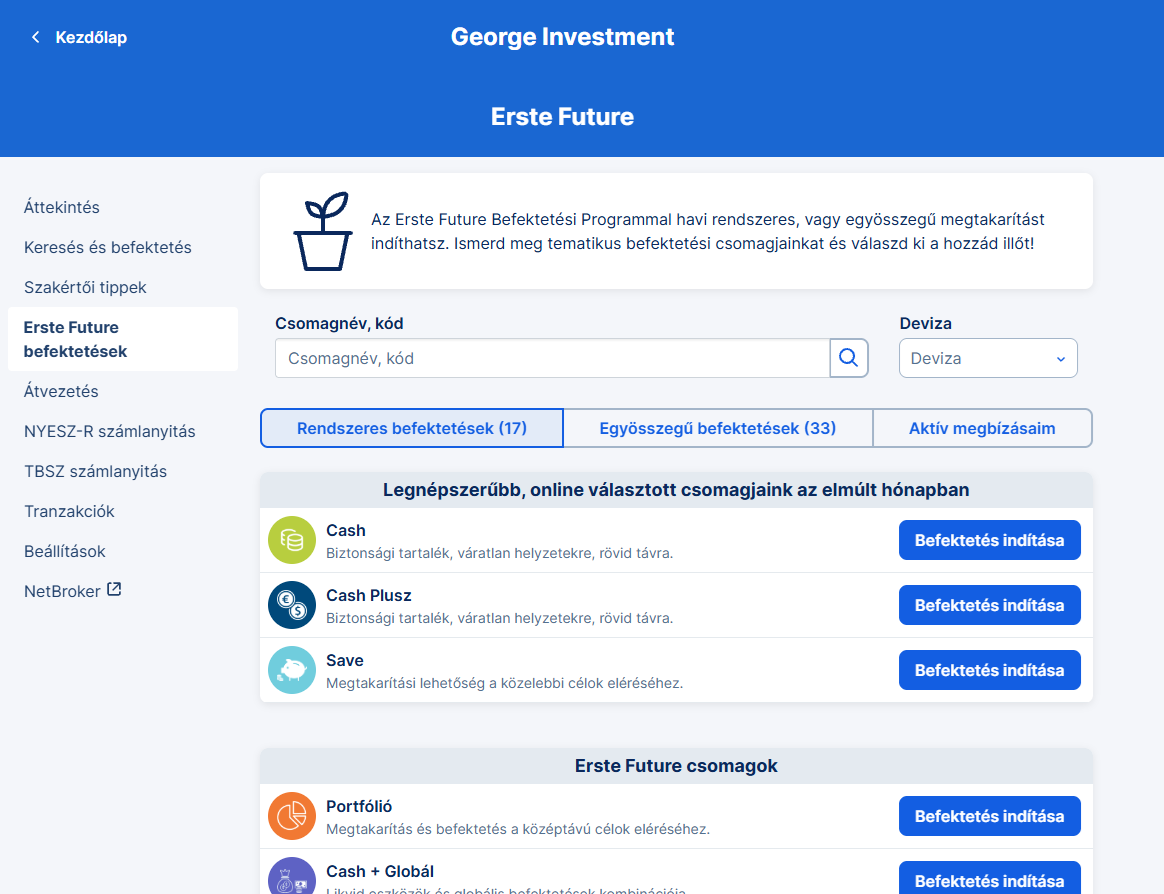Viewport: 1164px width, 894px height.
Task: Click the back arrow beside Kezdőlap
Action: 36,37
